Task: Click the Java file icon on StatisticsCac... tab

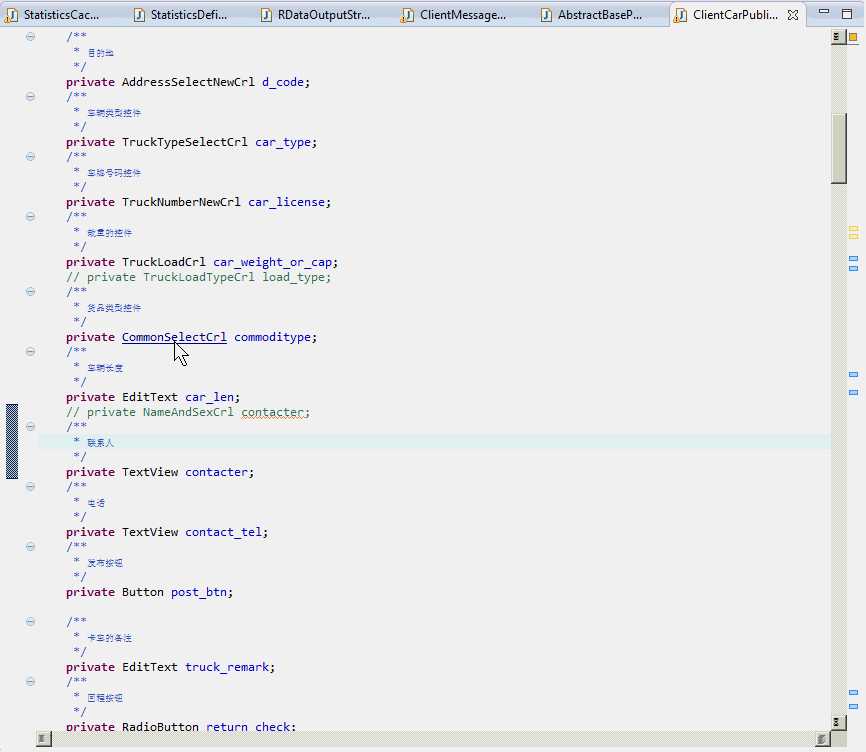Action: click(11, 15)
